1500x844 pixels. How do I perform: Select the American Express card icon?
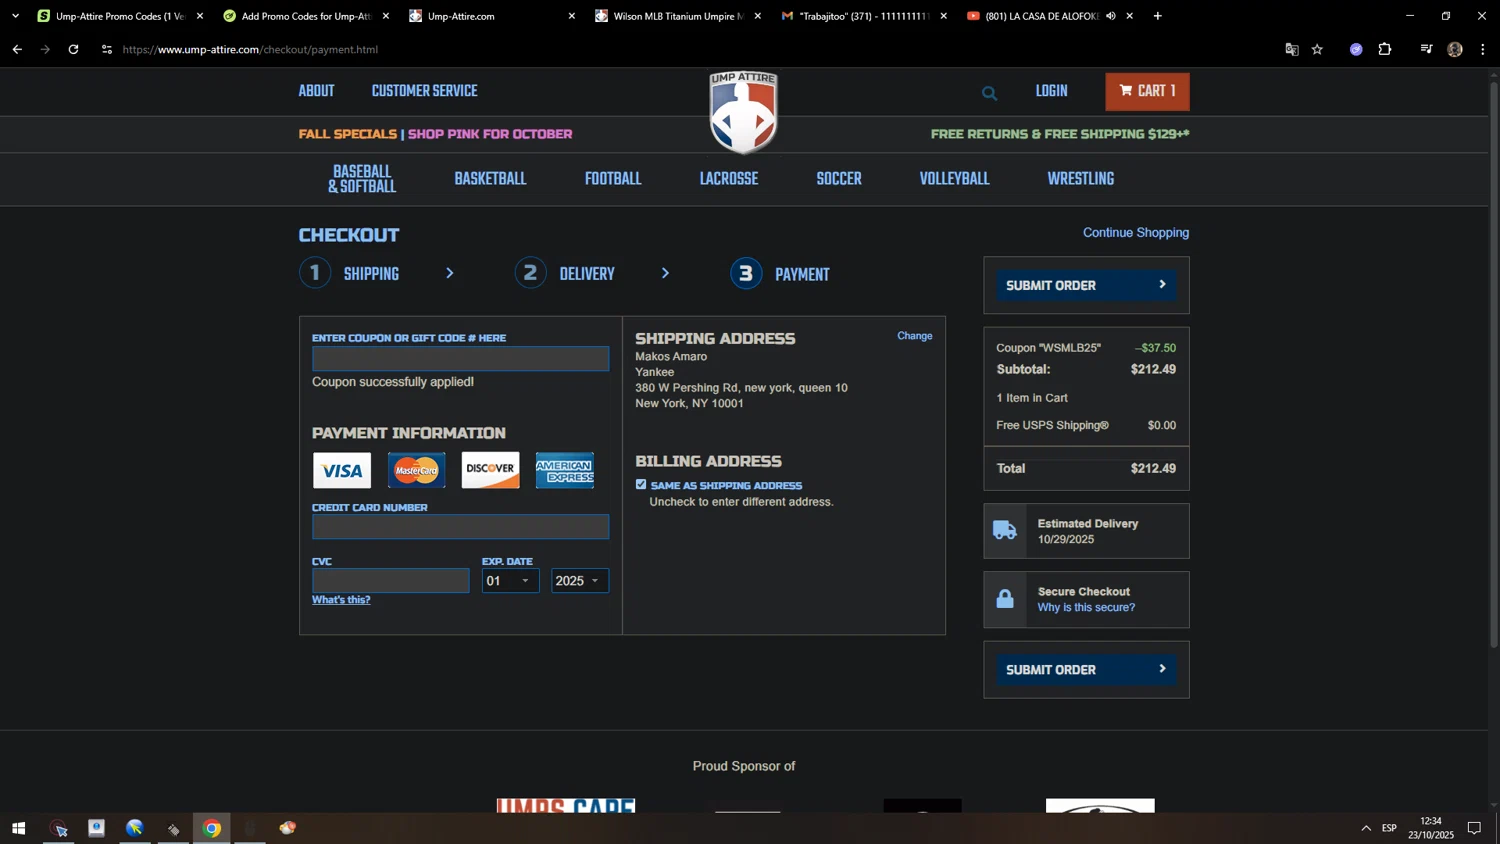point(565,470)
